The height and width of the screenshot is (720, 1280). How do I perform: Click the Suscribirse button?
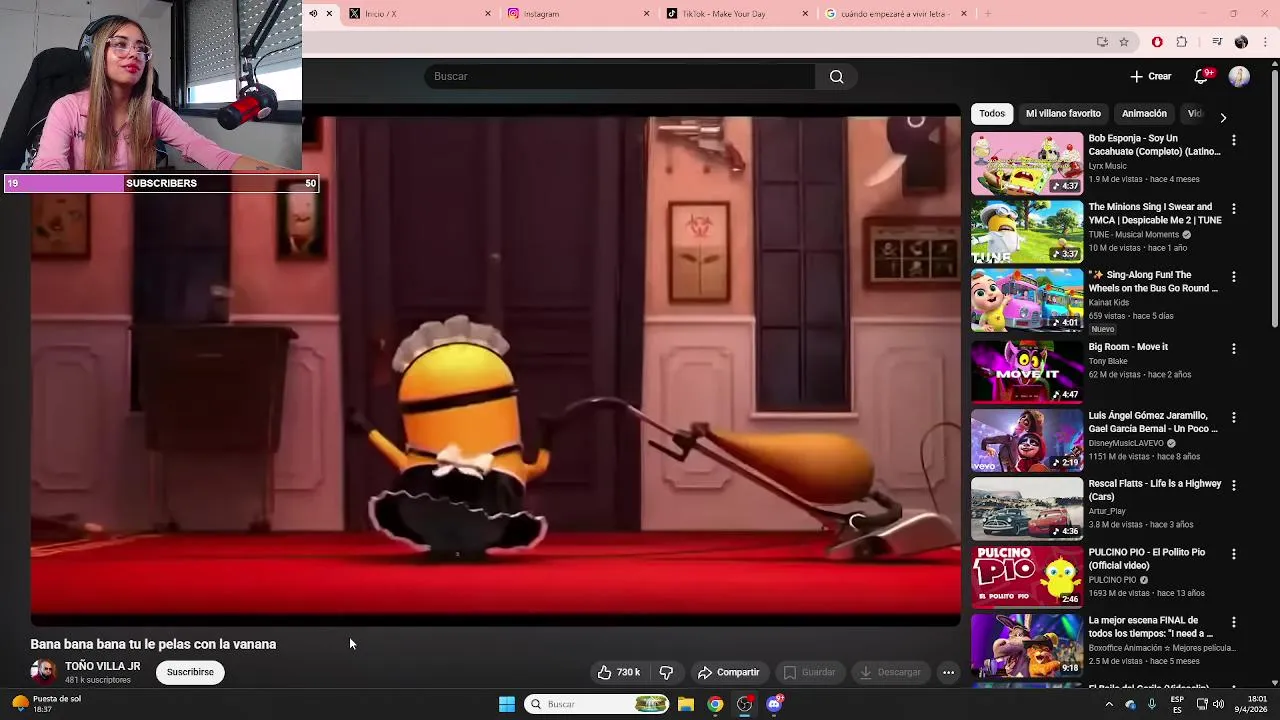(190, 672)
